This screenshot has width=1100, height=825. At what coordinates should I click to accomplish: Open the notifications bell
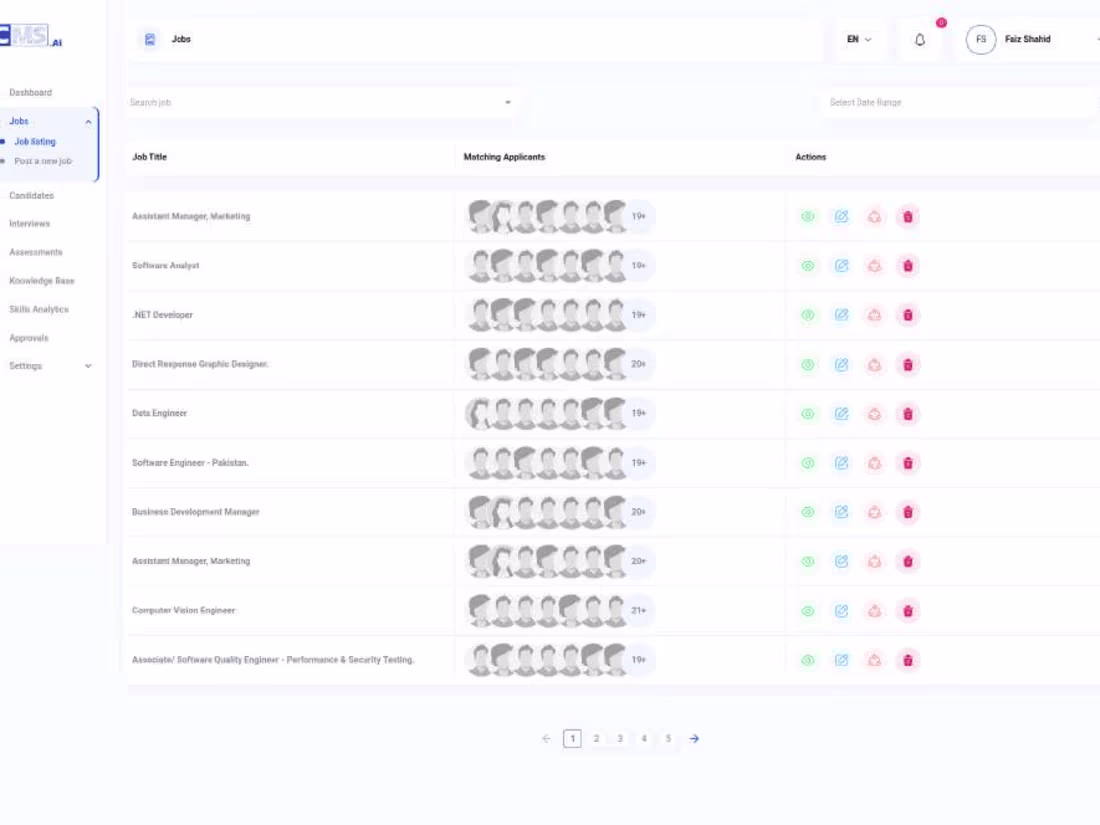pos(920,40)
